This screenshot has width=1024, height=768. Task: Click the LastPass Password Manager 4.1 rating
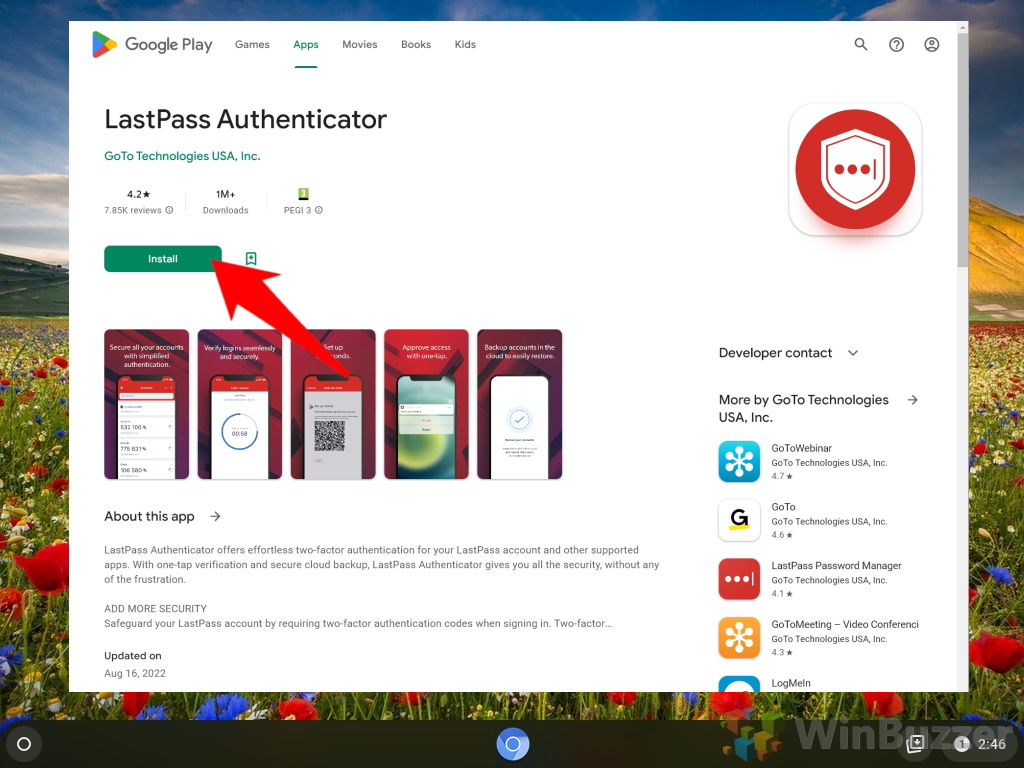point(782,594)
